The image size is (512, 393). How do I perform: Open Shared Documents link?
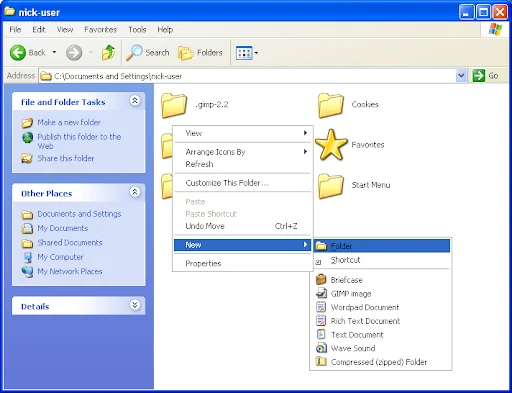point(70,243)
